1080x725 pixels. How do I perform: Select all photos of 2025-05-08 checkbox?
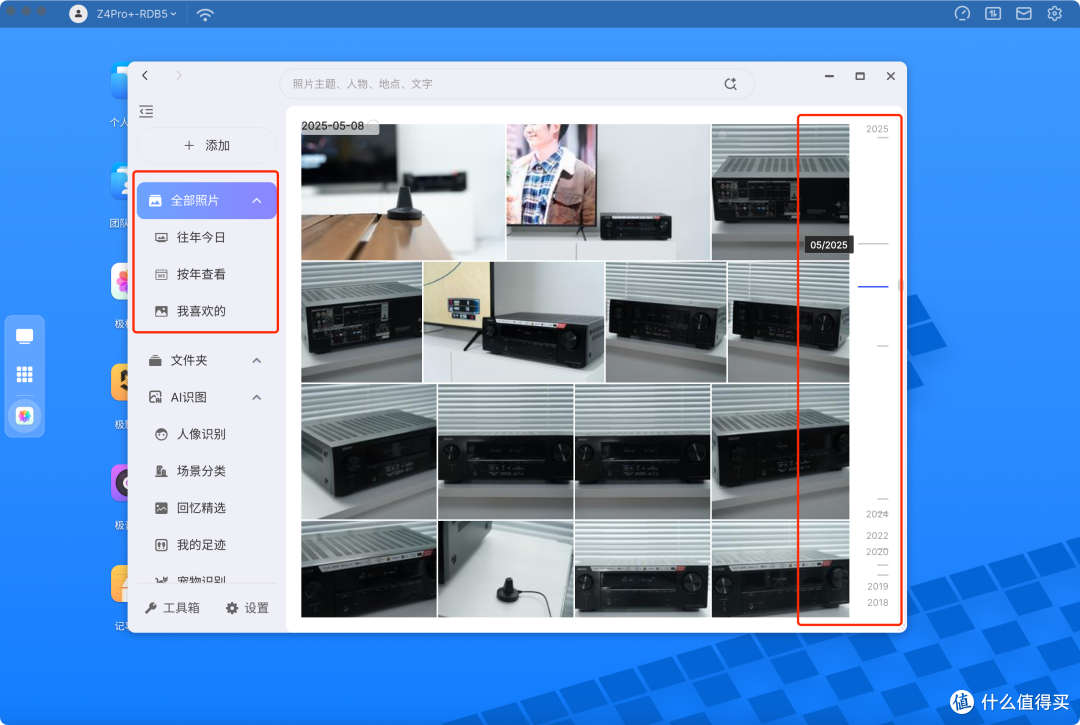[x=373, y=125]
